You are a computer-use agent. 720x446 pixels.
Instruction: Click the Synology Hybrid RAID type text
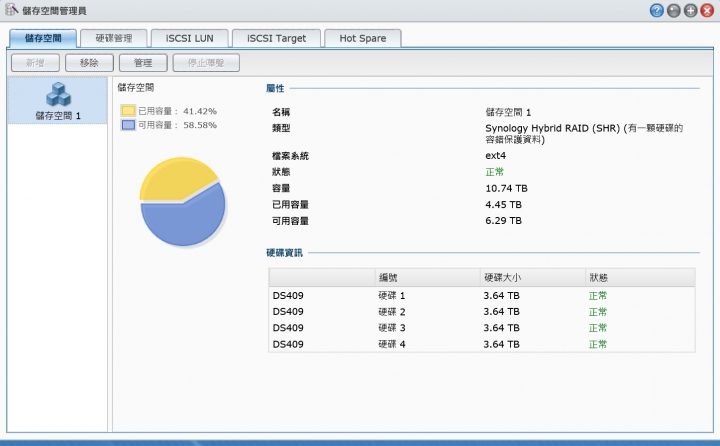pos(584,134)
